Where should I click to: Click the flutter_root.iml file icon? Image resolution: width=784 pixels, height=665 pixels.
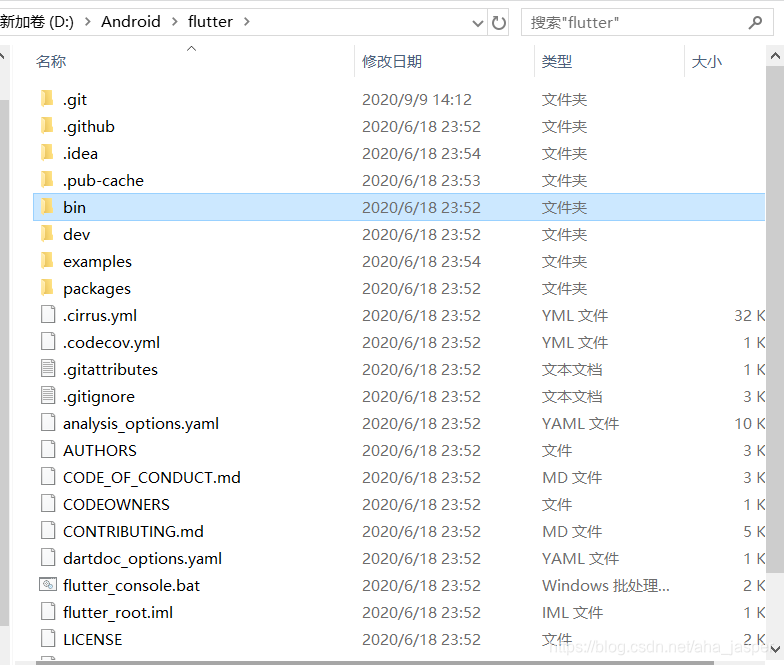pos(48,612)
